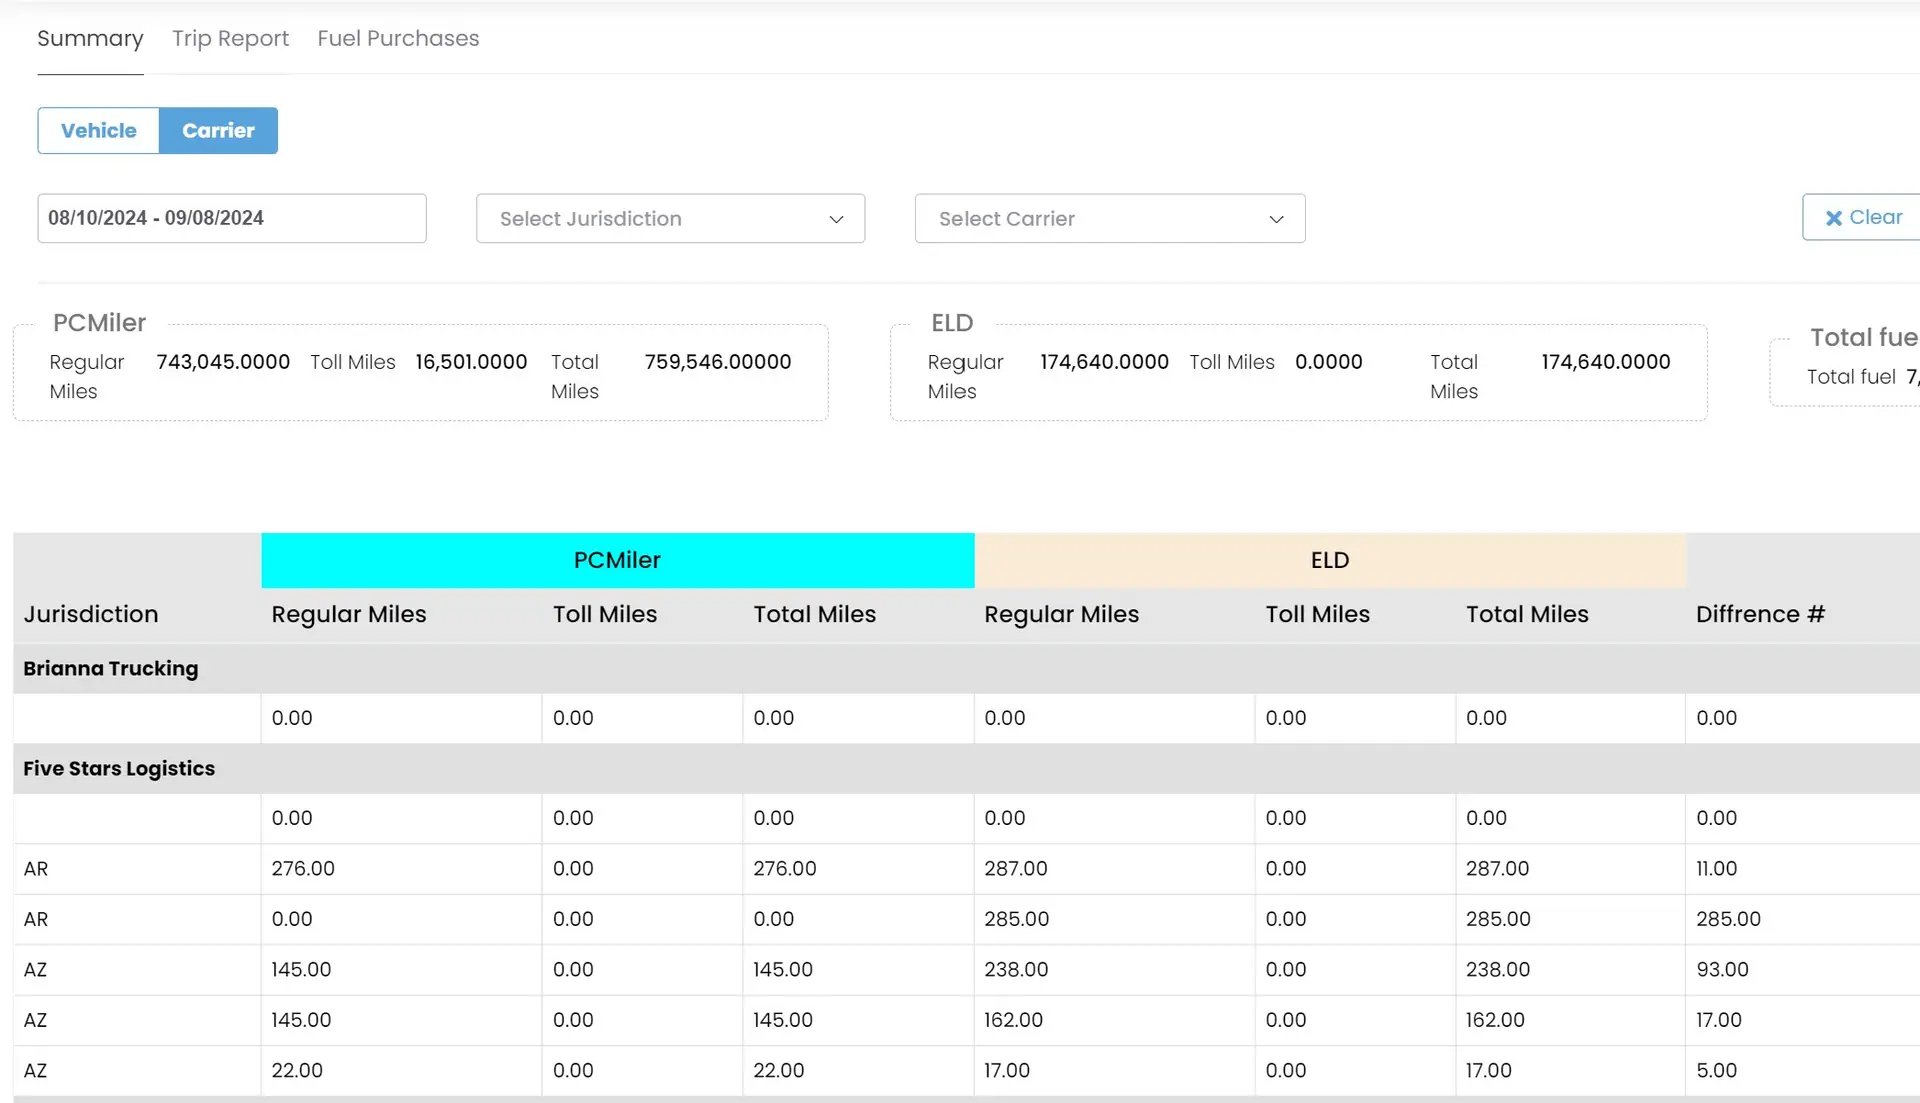Image resolution: width=1920 pixels, height=1103 pixels.
Task: Select the Summary tab
Action: click(x=90, y=39)
